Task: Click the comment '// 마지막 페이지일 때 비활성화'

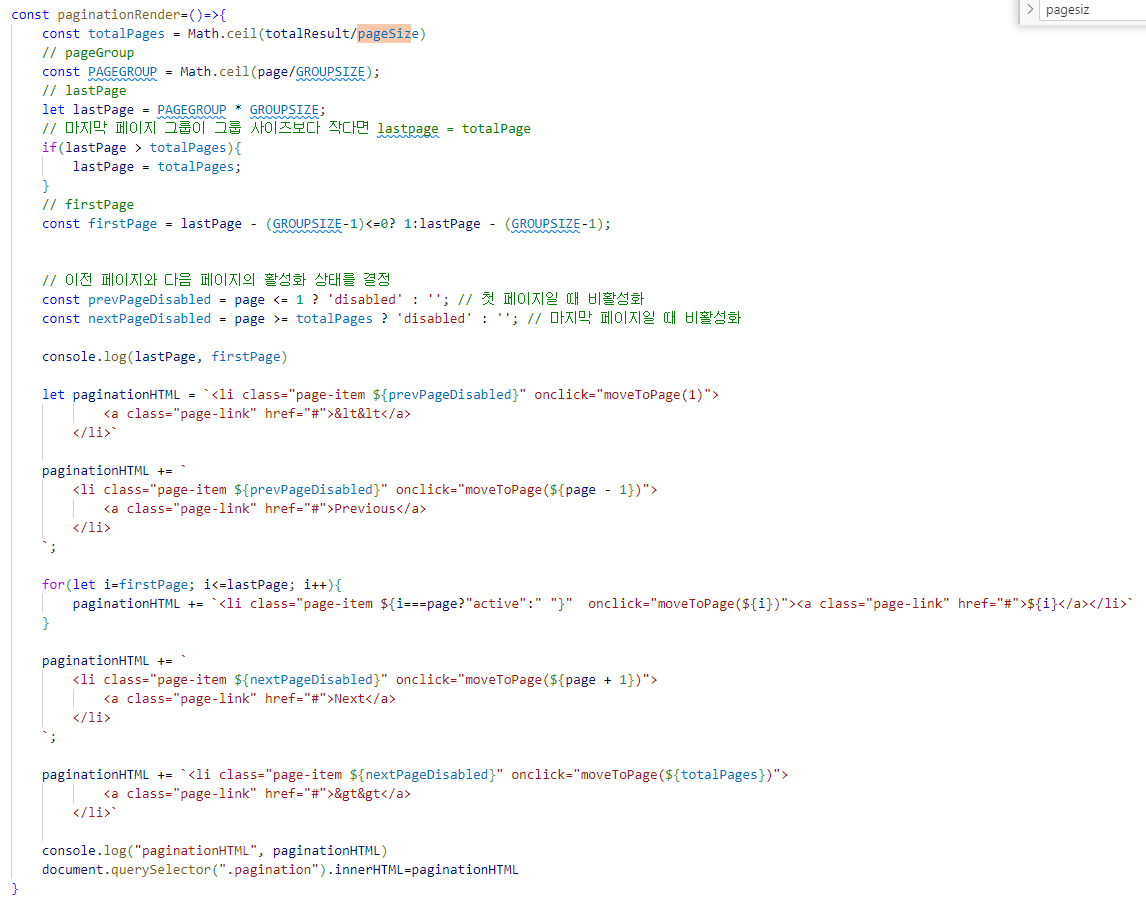Action: (x=634, y=318)
